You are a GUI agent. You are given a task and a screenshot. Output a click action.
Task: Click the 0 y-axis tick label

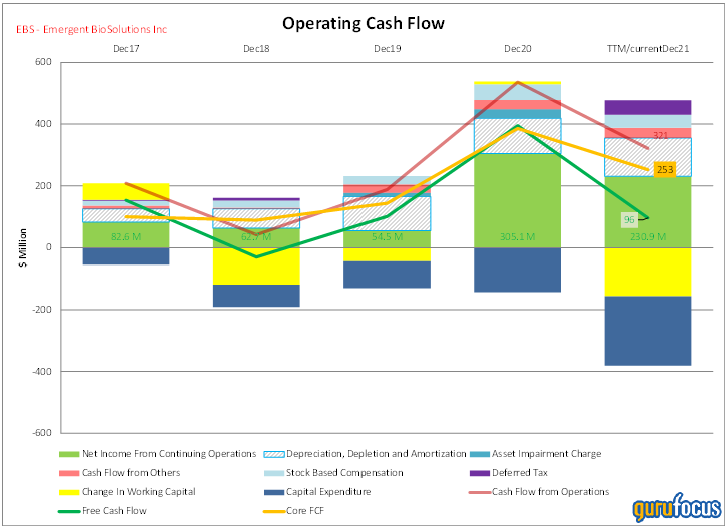[x=48, y=248]
